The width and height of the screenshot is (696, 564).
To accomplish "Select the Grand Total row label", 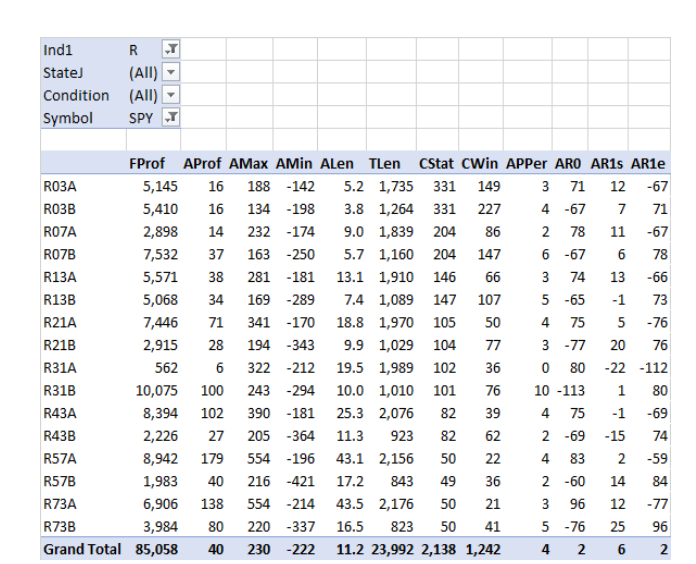I will (82, 549).
